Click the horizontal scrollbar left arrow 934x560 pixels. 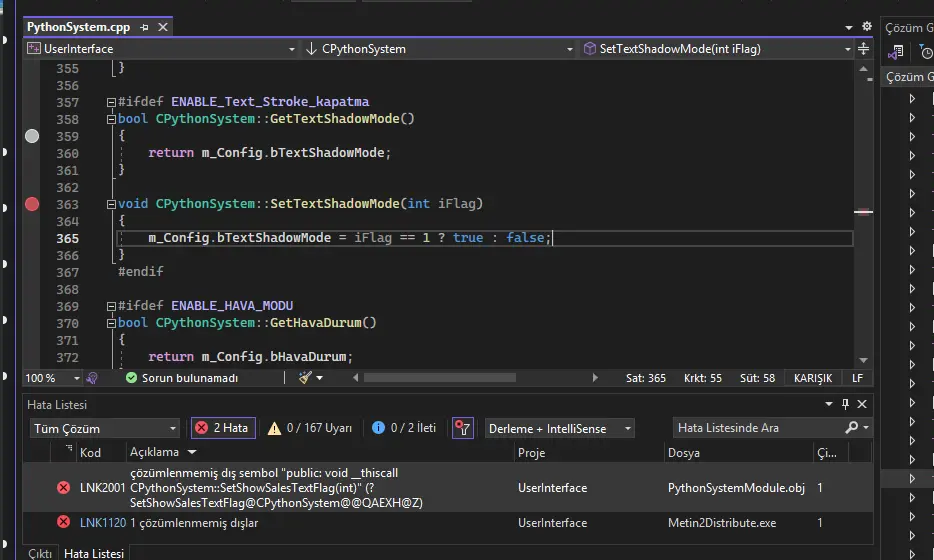coord(356,378)
